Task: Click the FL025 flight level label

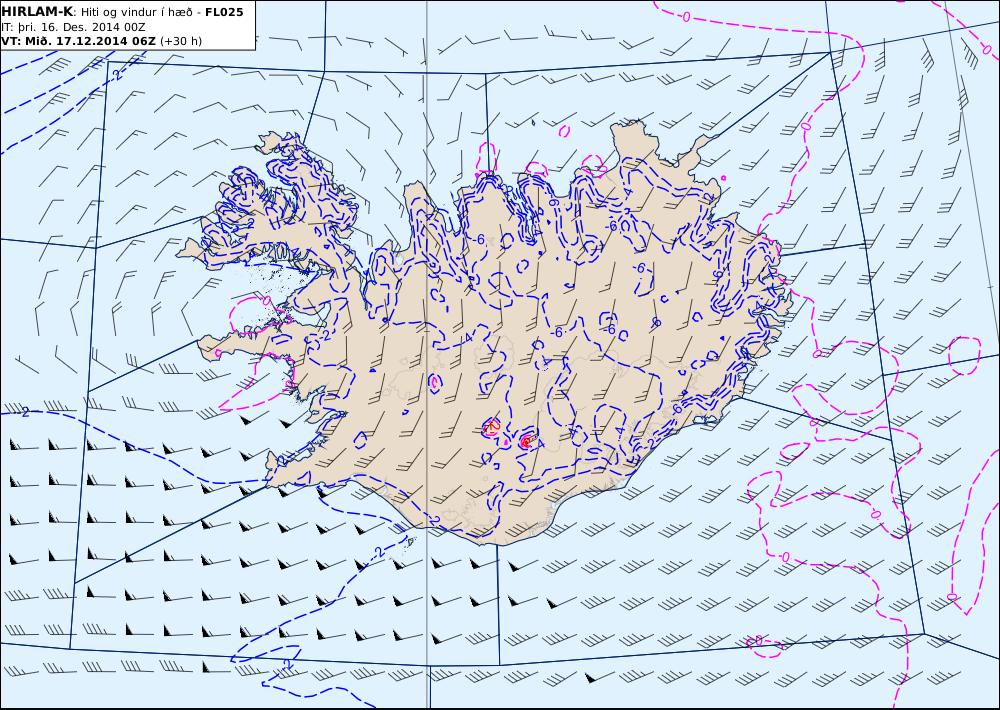Action: click(224, 12)
